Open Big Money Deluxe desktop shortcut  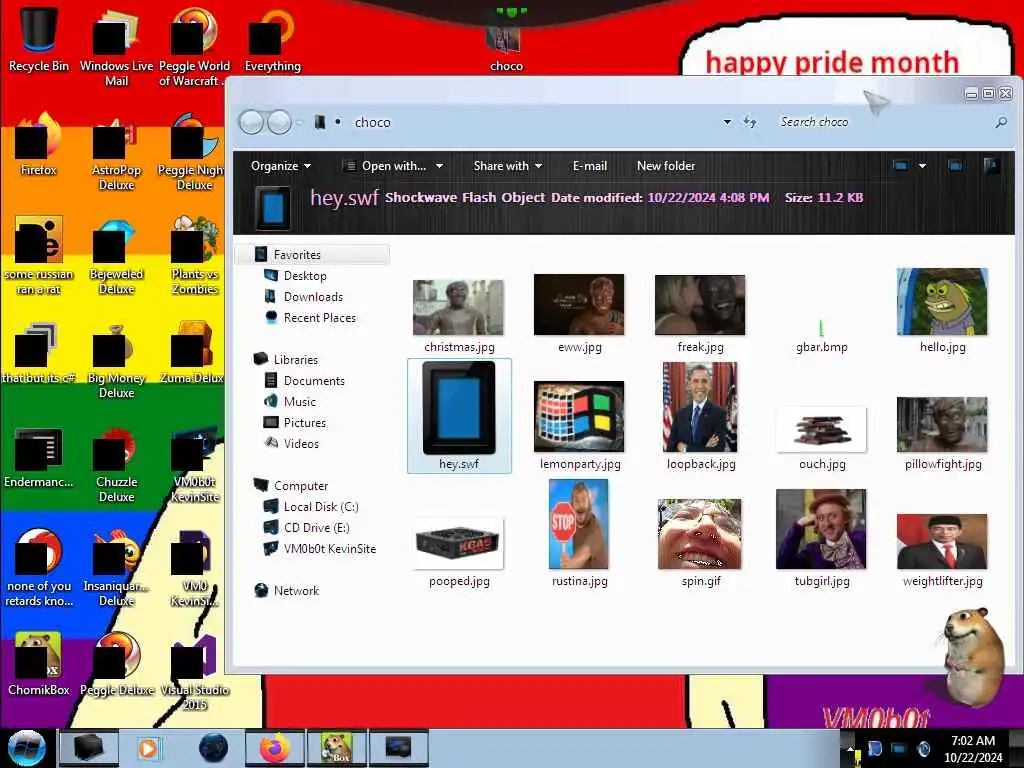point(116,360)
